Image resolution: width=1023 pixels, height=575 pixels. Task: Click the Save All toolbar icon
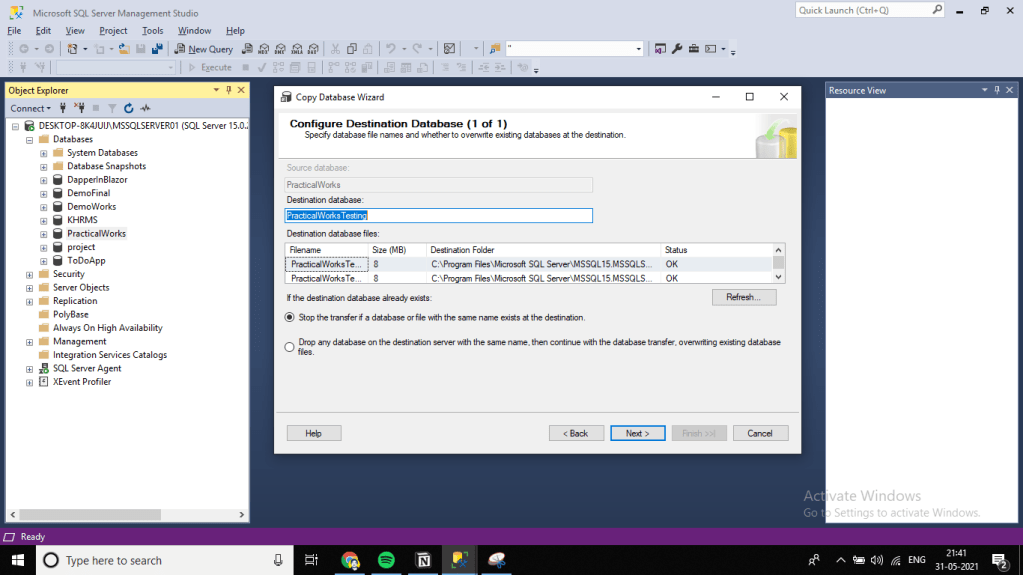pos(157,48)
